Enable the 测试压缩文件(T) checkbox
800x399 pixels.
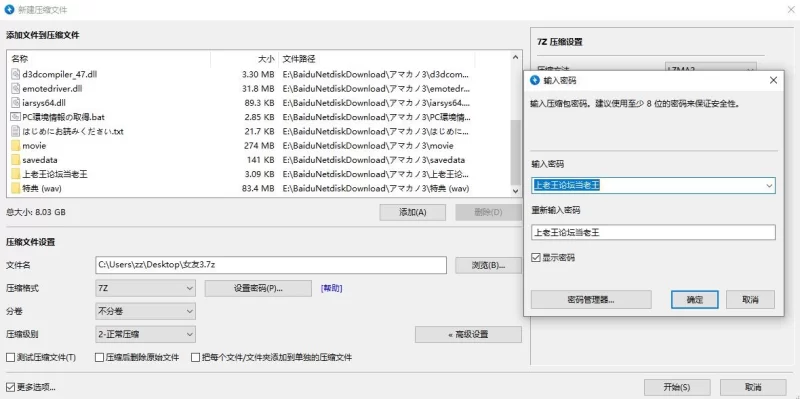click(x=10, y=357)
